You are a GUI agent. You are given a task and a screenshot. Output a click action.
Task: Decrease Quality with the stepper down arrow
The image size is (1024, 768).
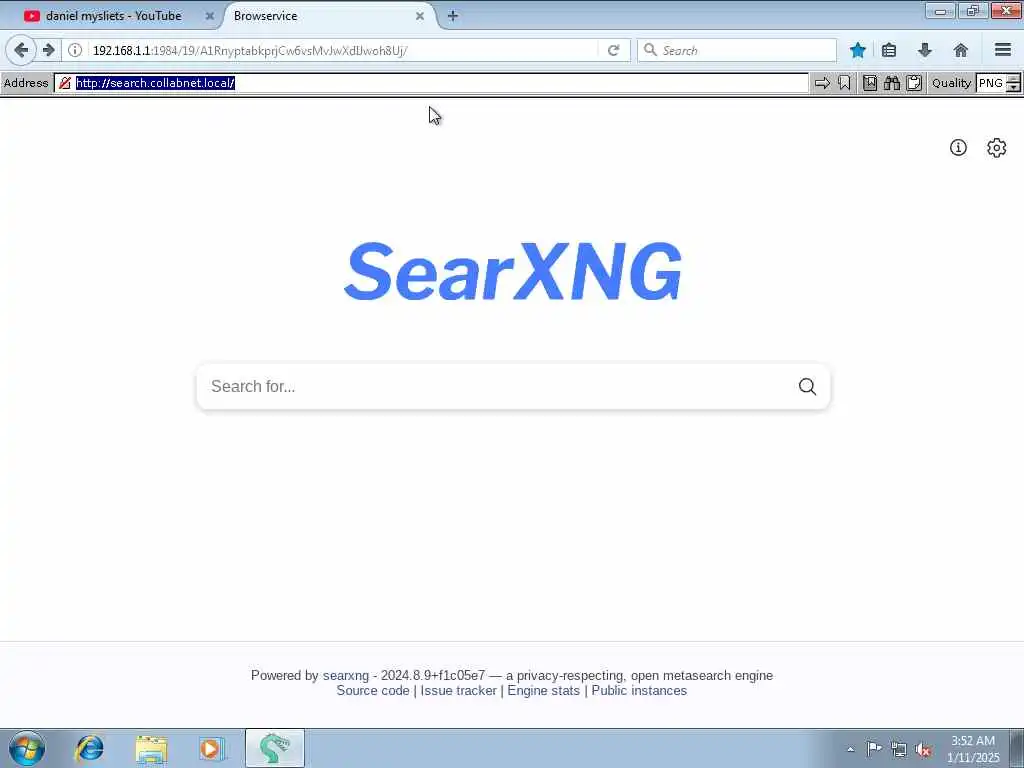coord(1013,88)
